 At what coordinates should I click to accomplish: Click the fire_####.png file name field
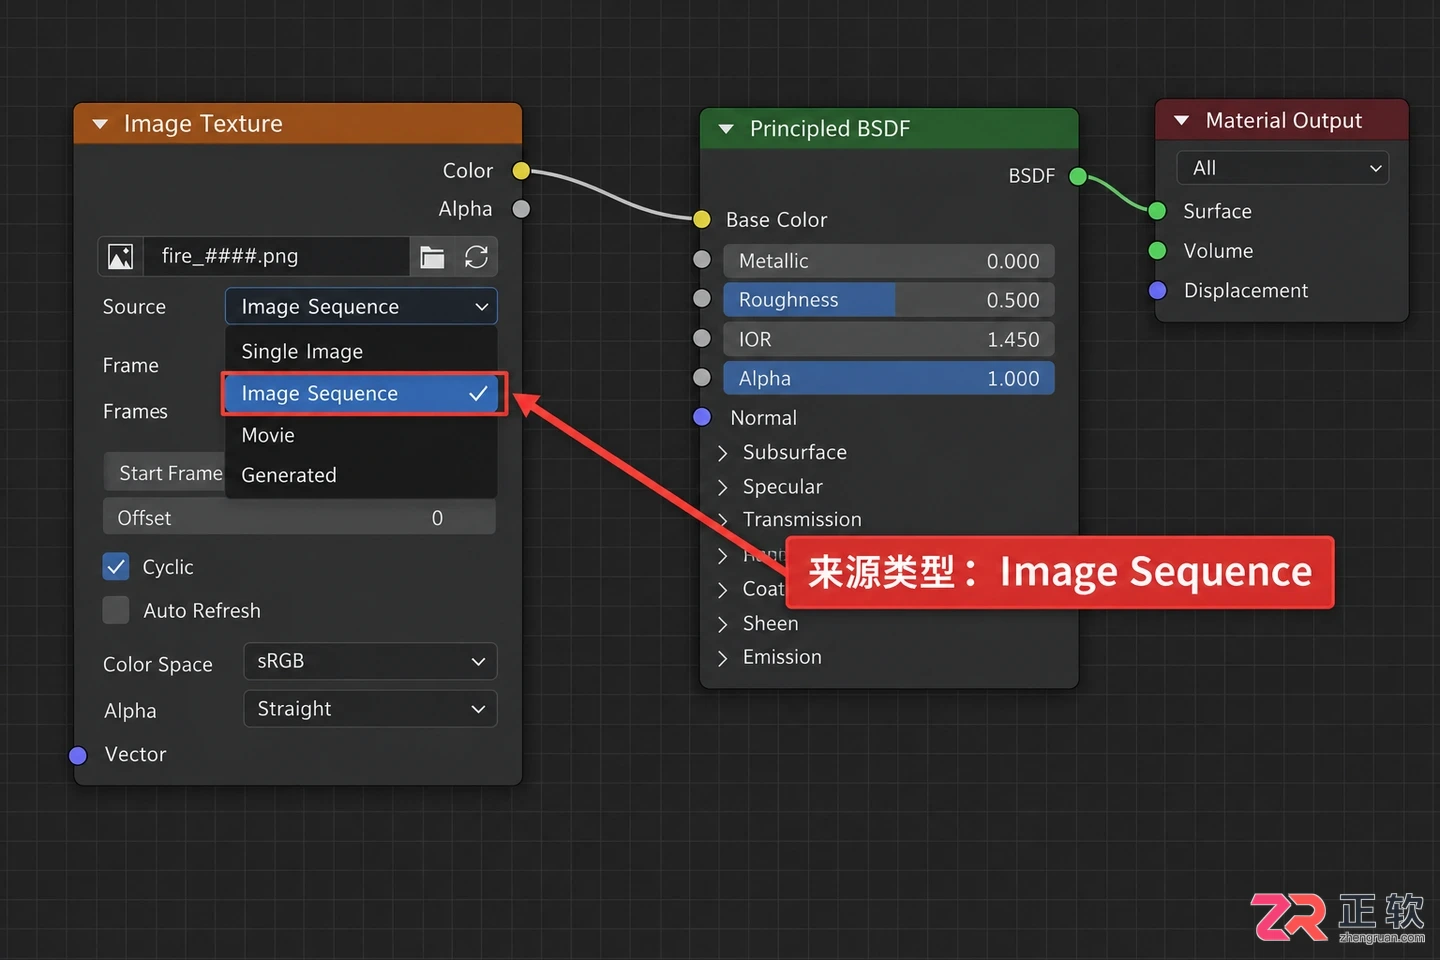coord(277,257)
